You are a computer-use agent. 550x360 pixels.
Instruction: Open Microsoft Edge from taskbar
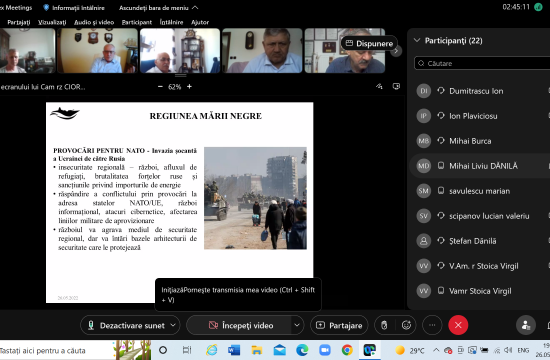302,350
